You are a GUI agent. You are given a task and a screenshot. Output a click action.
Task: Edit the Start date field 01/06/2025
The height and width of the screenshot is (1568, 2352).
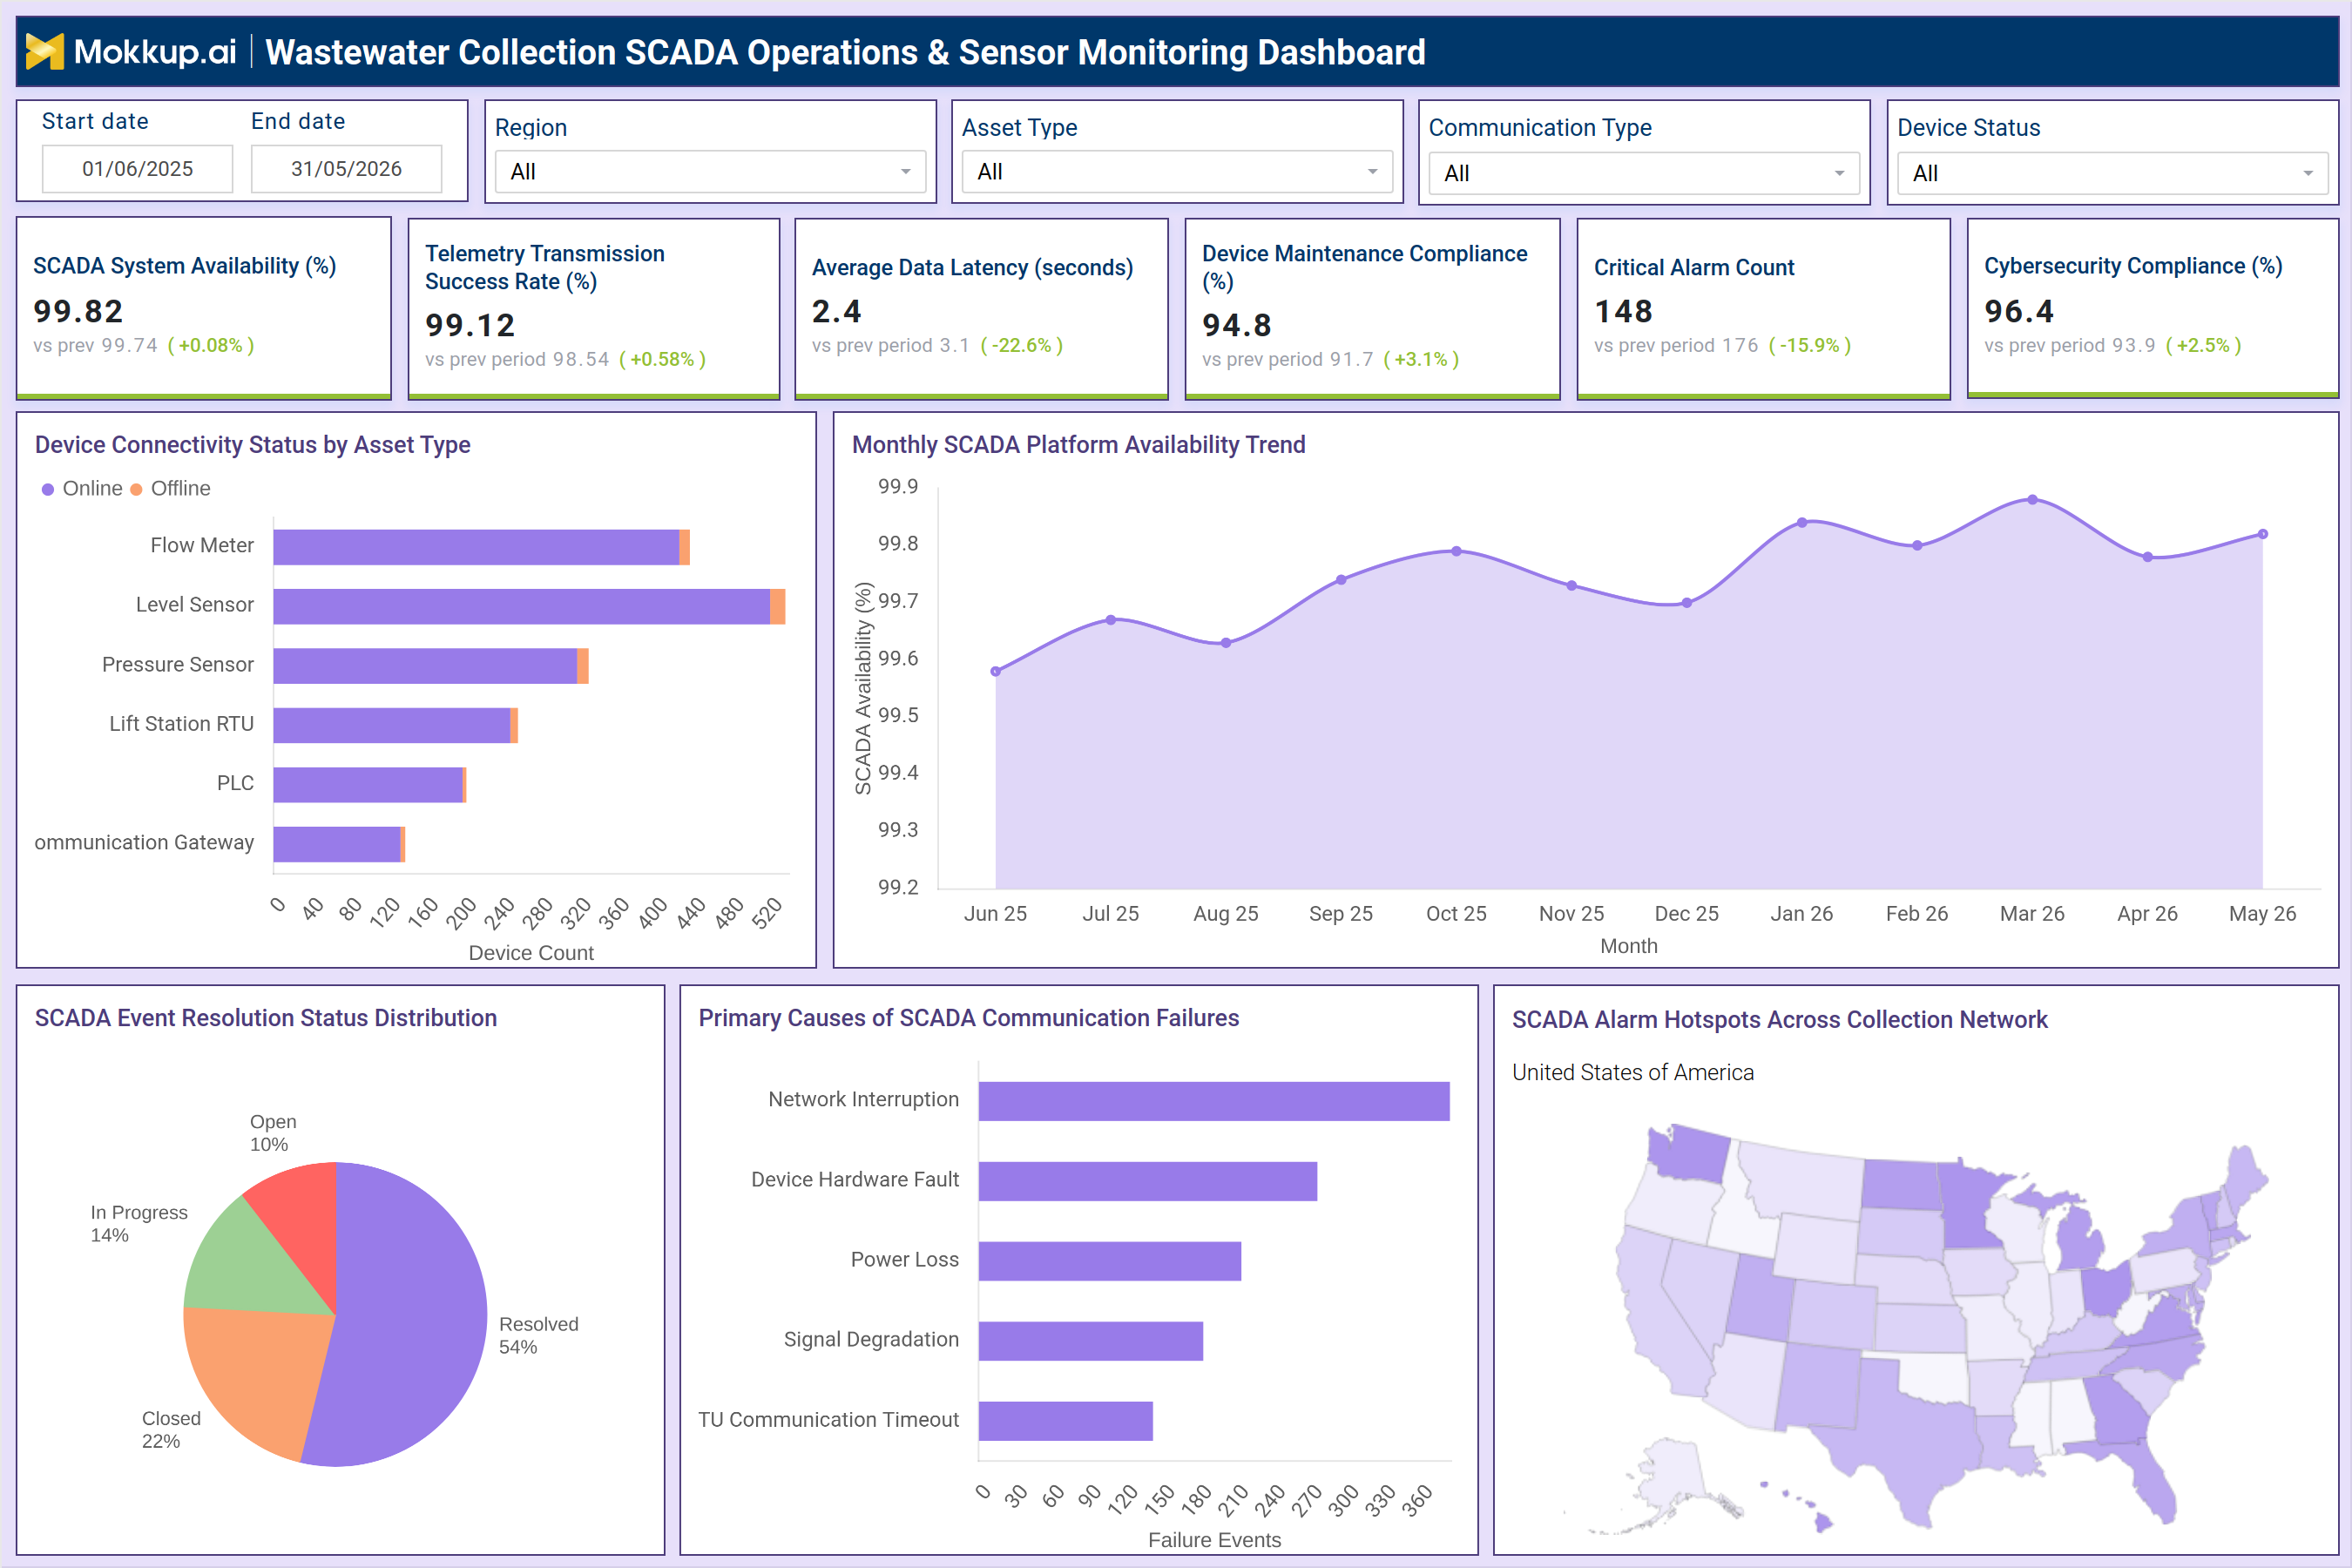[x=137, y=169]
